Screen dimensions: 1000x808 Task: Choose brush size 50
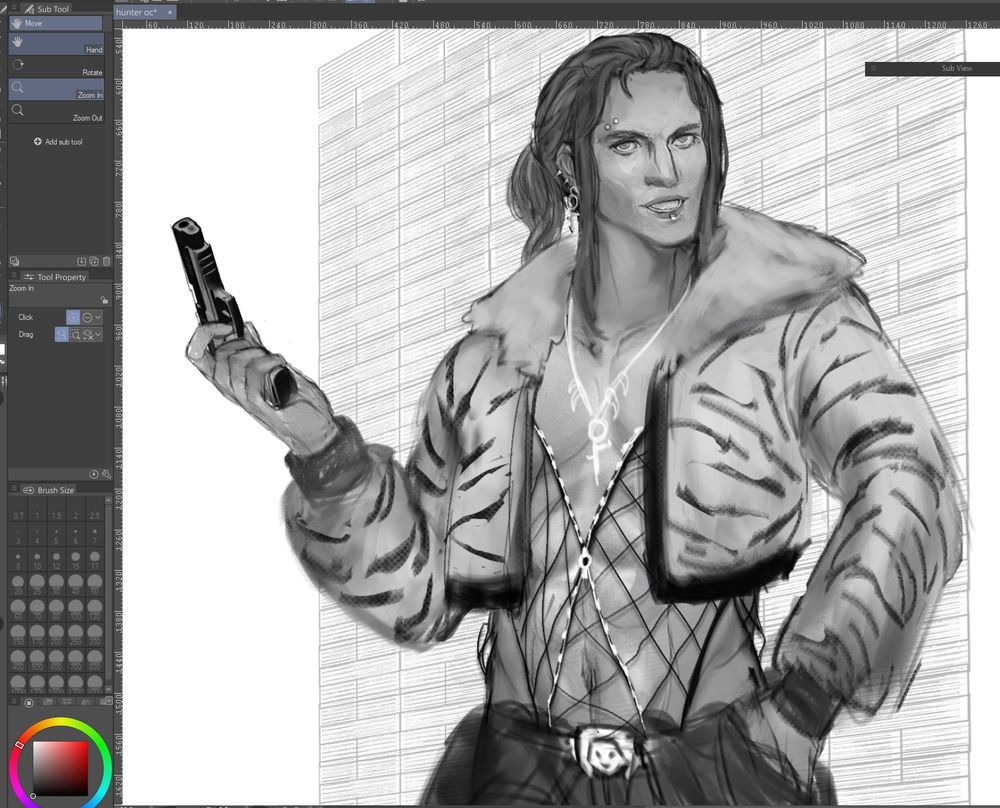(x=95, y=585)
